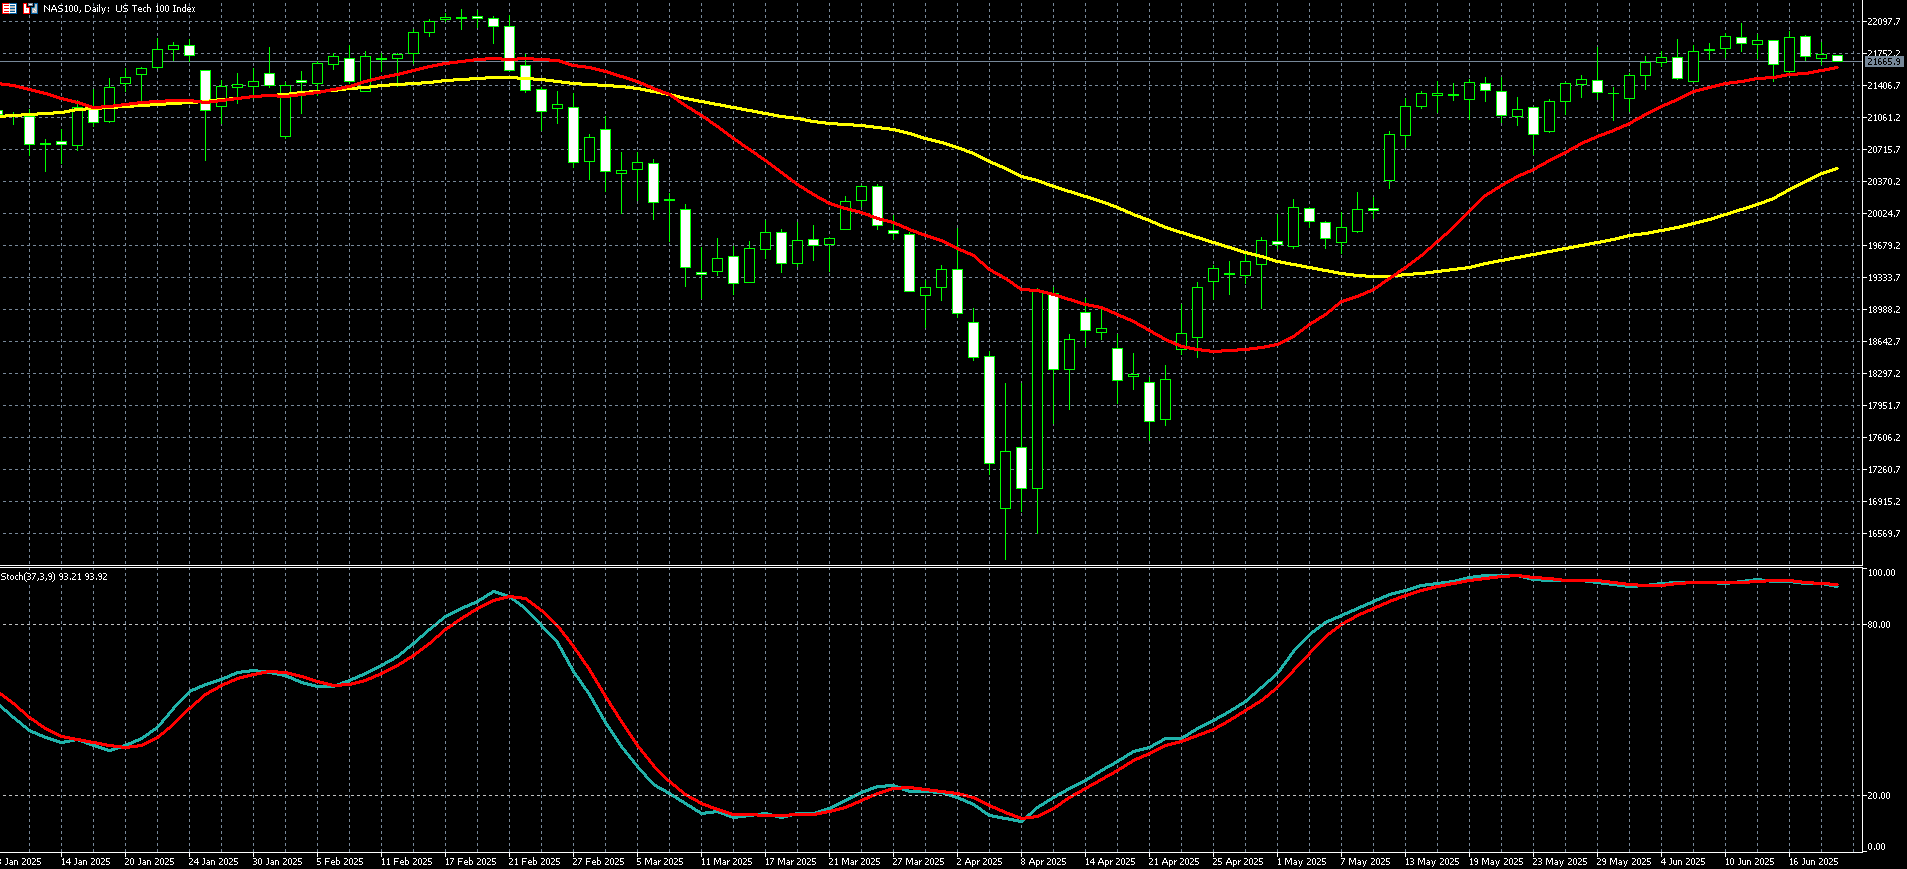Click the '4 Jun 2025' date label

(1683, 861)
